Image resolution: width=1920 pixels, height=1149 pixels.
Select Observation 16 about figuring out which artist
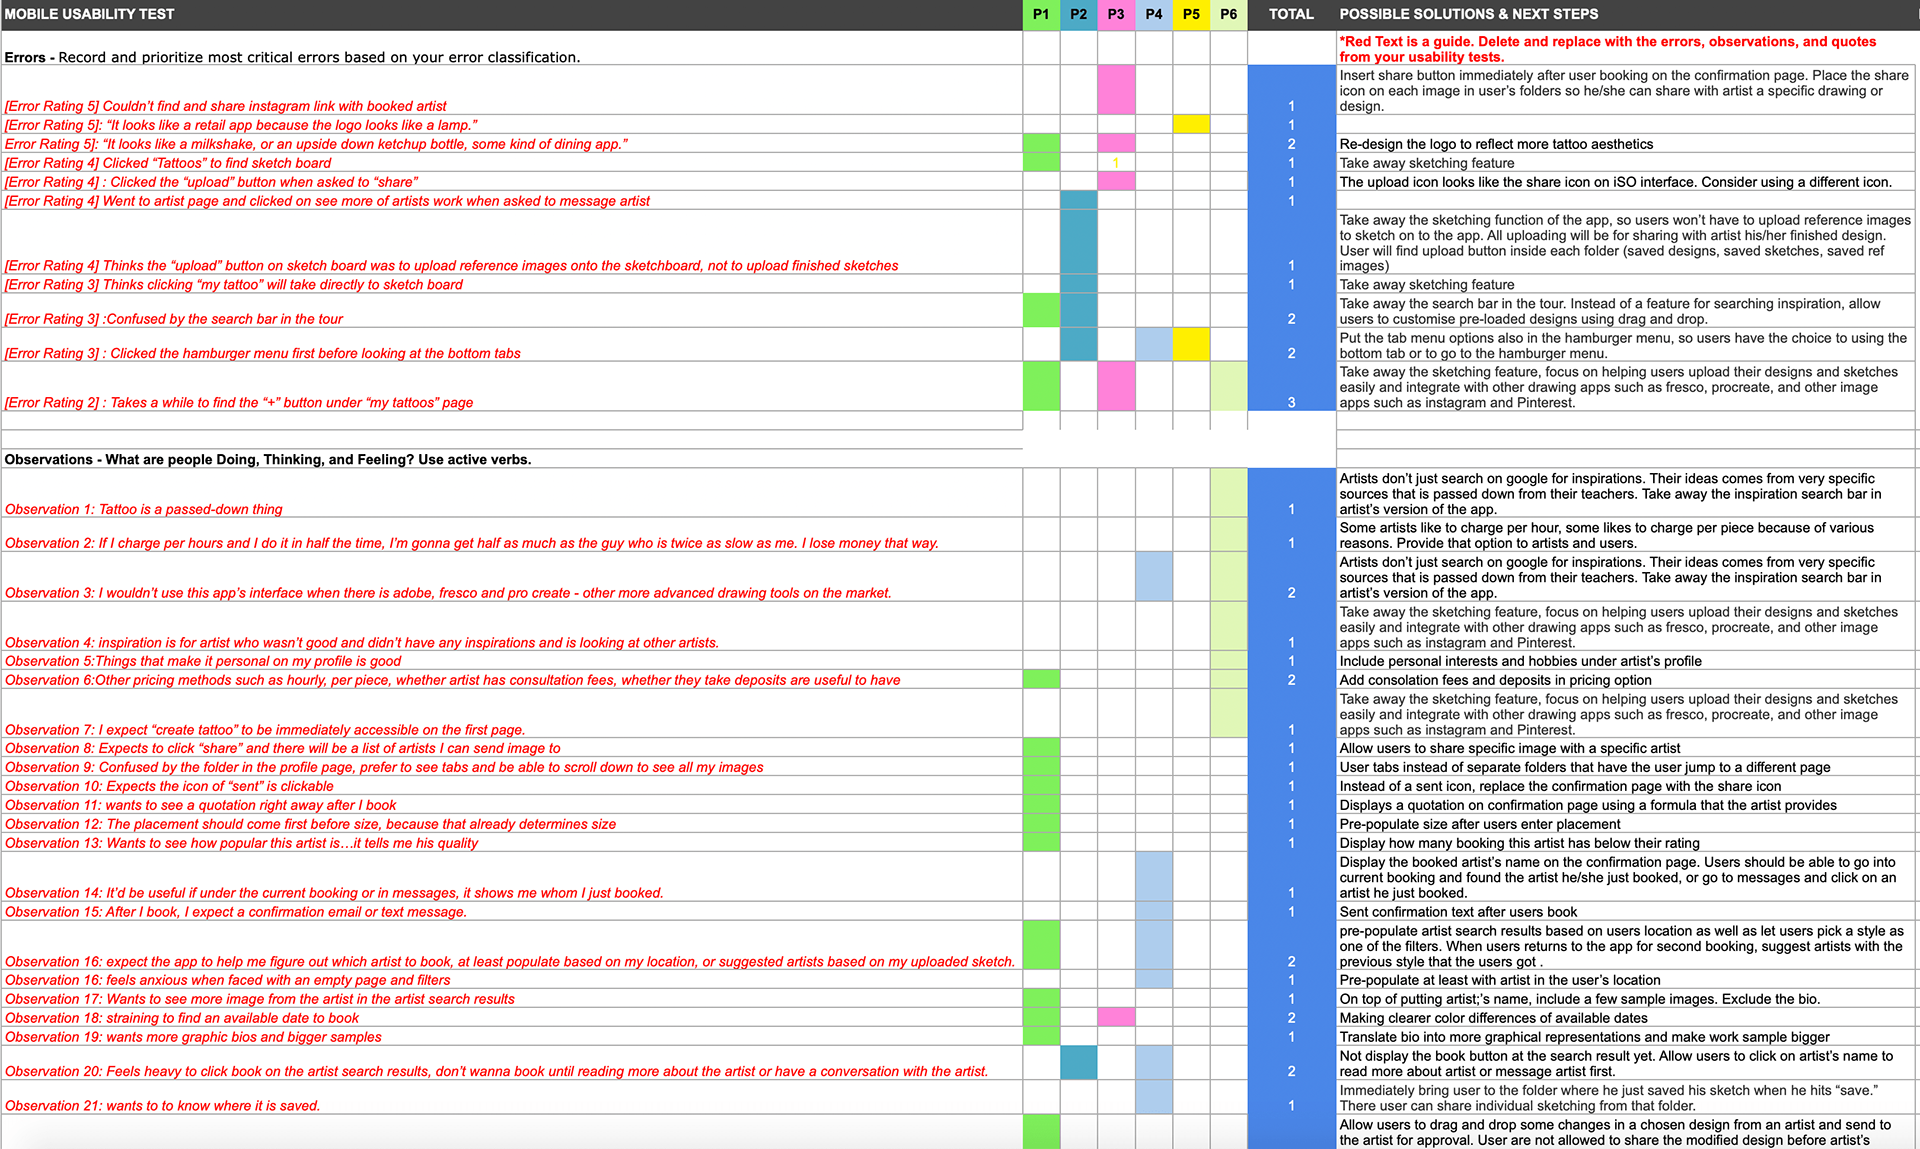point(511,946)
